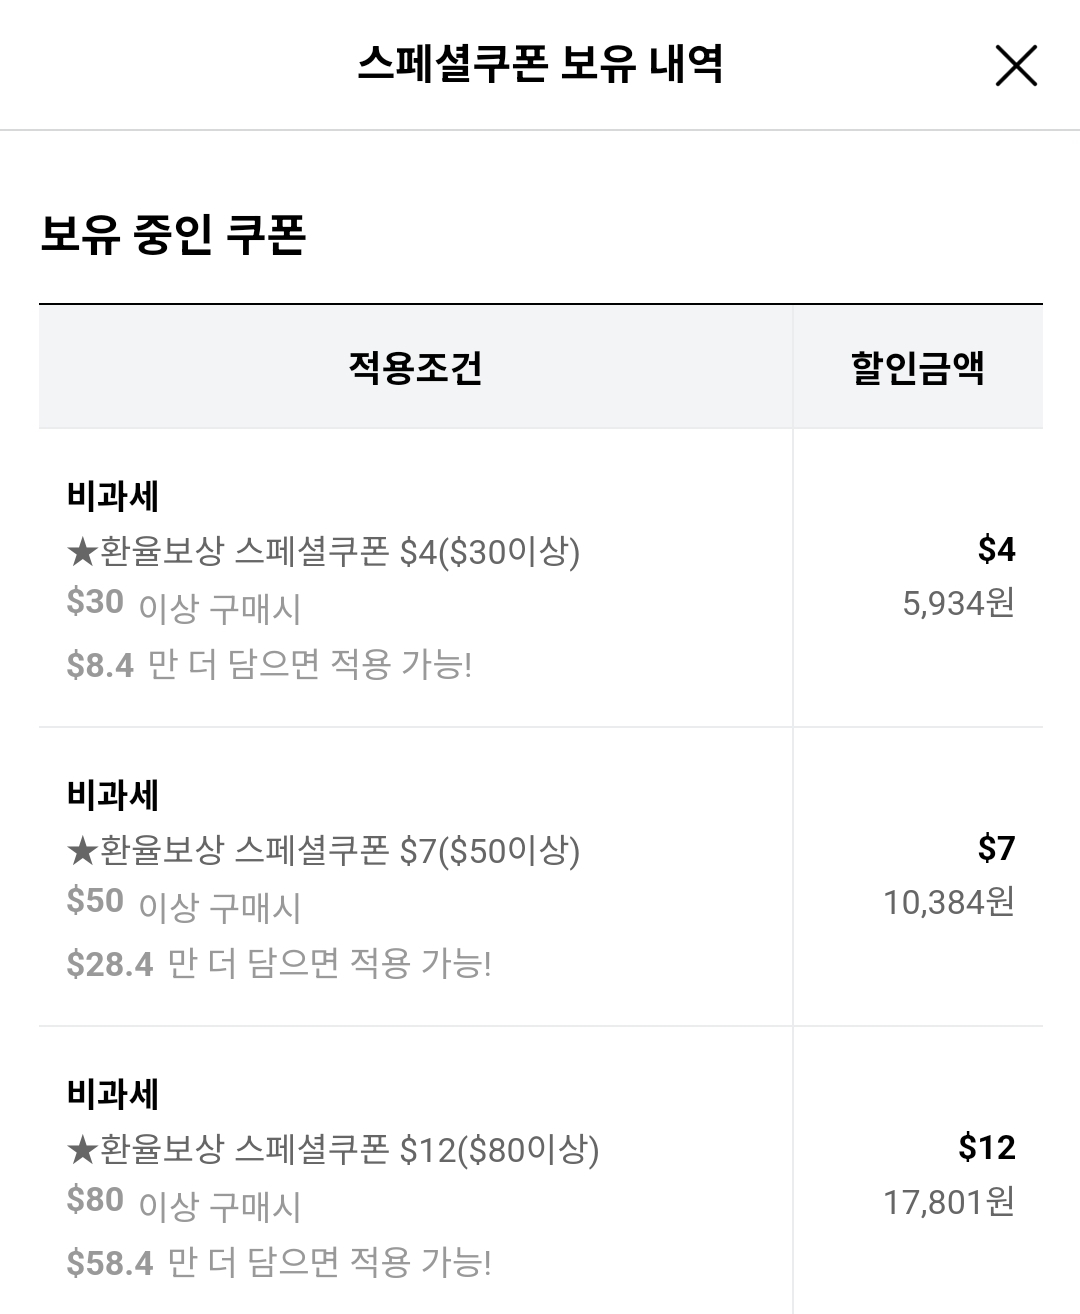
Task: Click the 스페셜쿠폰 보유 내역 title
Action: (540, 65)
